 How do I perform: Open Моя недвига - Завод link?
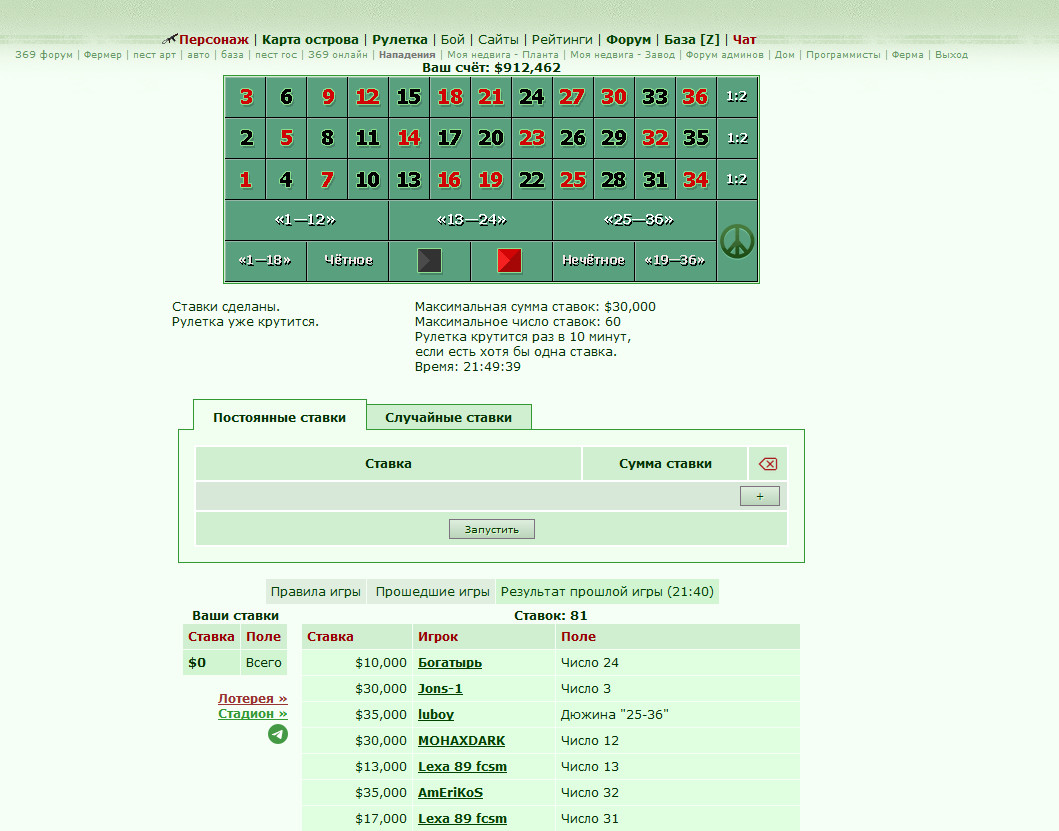pyautogui.click(x=622, y=55)
